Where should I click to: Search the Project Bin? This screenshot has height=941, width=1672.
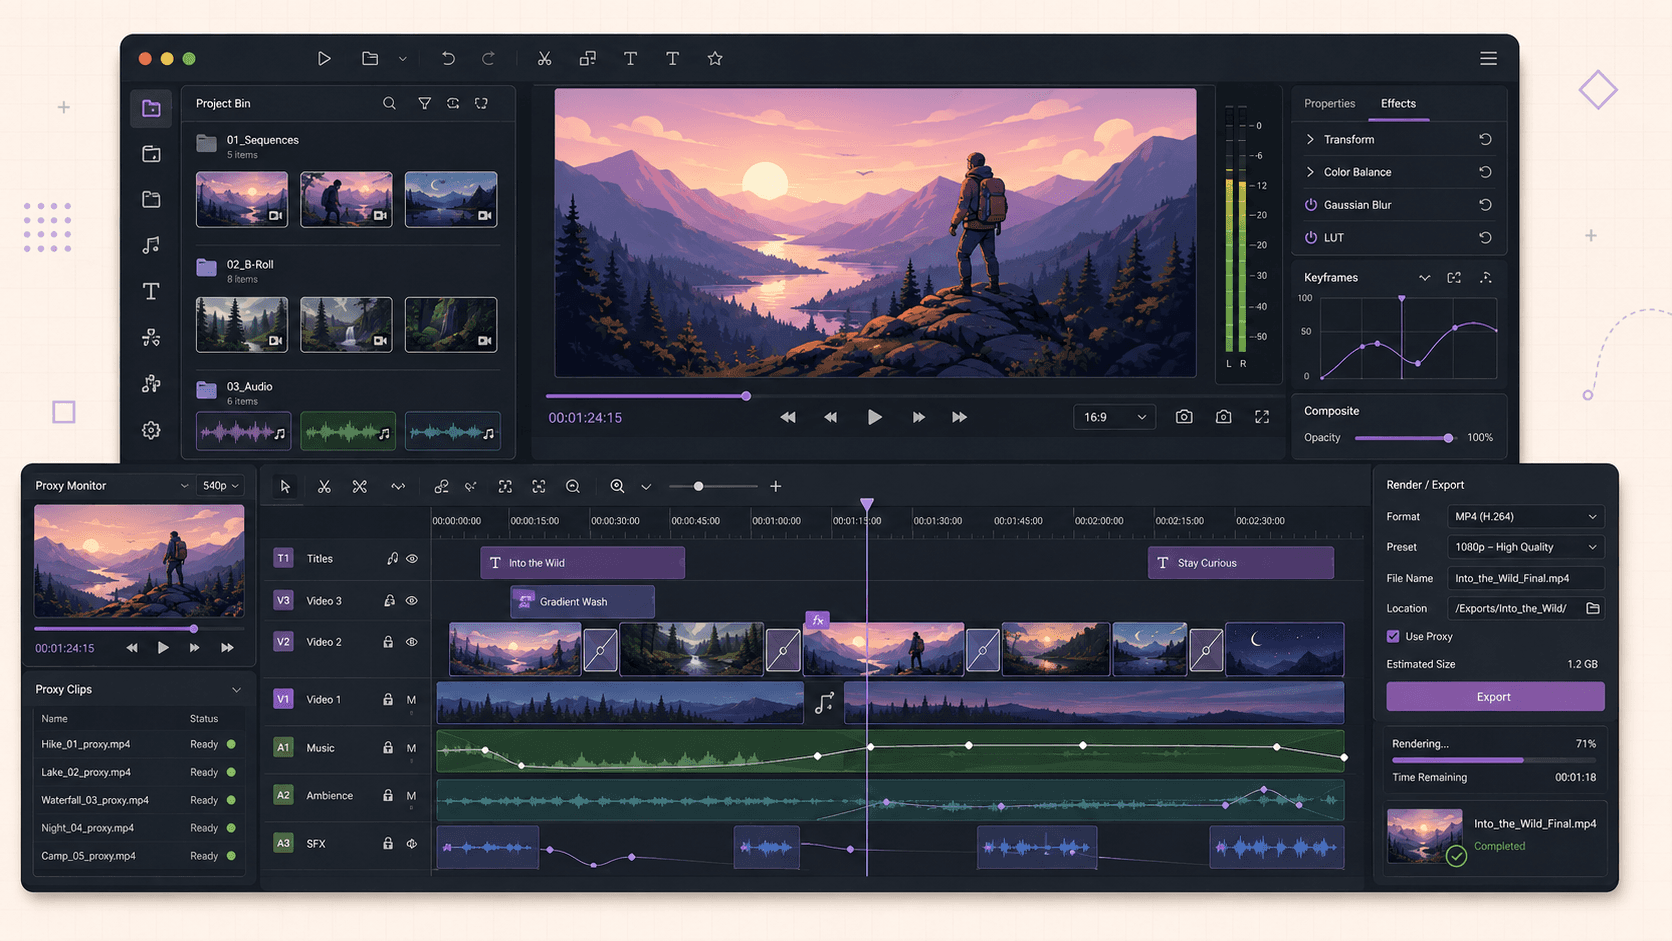pyautogui.click(x=389, y=103)
